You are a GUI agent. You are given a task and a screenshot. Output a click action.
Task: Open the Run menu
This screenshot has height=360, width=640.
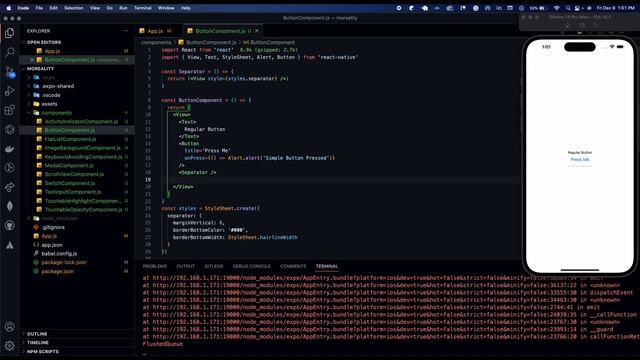123,8
